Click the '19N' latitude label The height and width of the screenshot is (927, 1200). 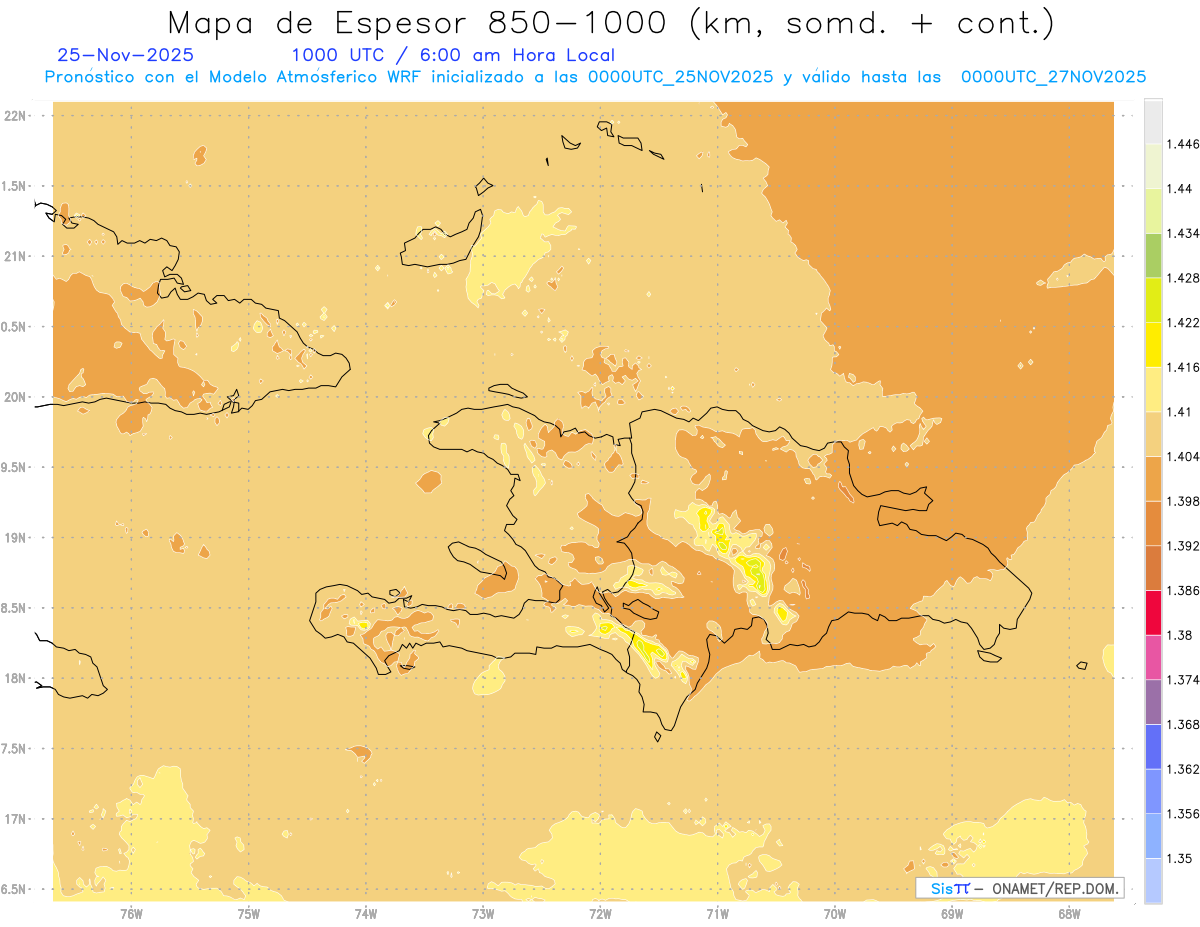(15, 538)
